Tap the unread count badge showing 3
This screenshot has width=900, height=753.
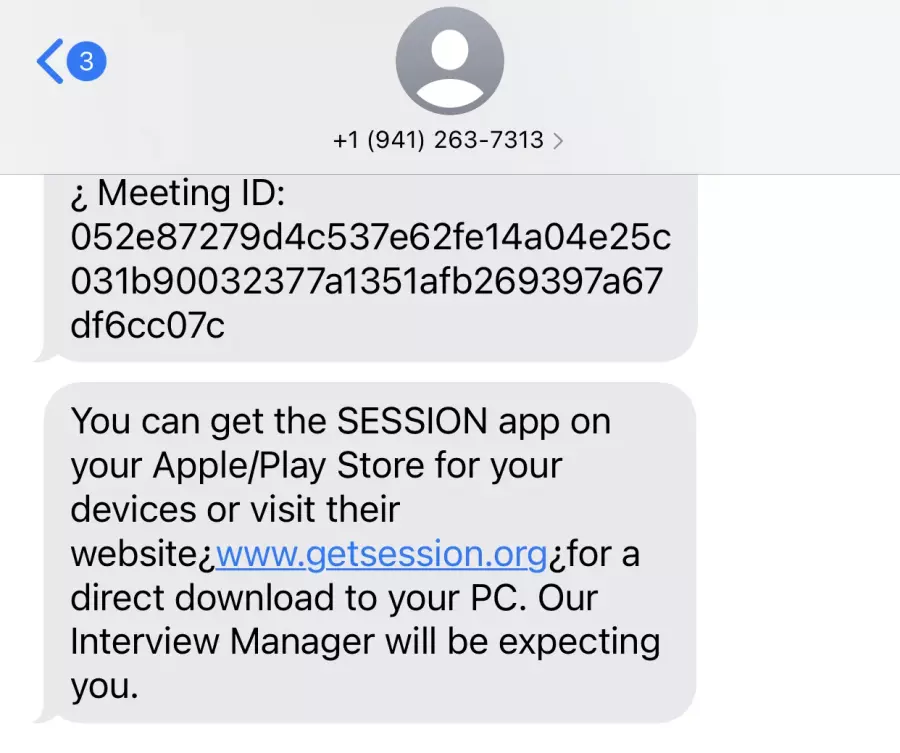click(87, 61)
